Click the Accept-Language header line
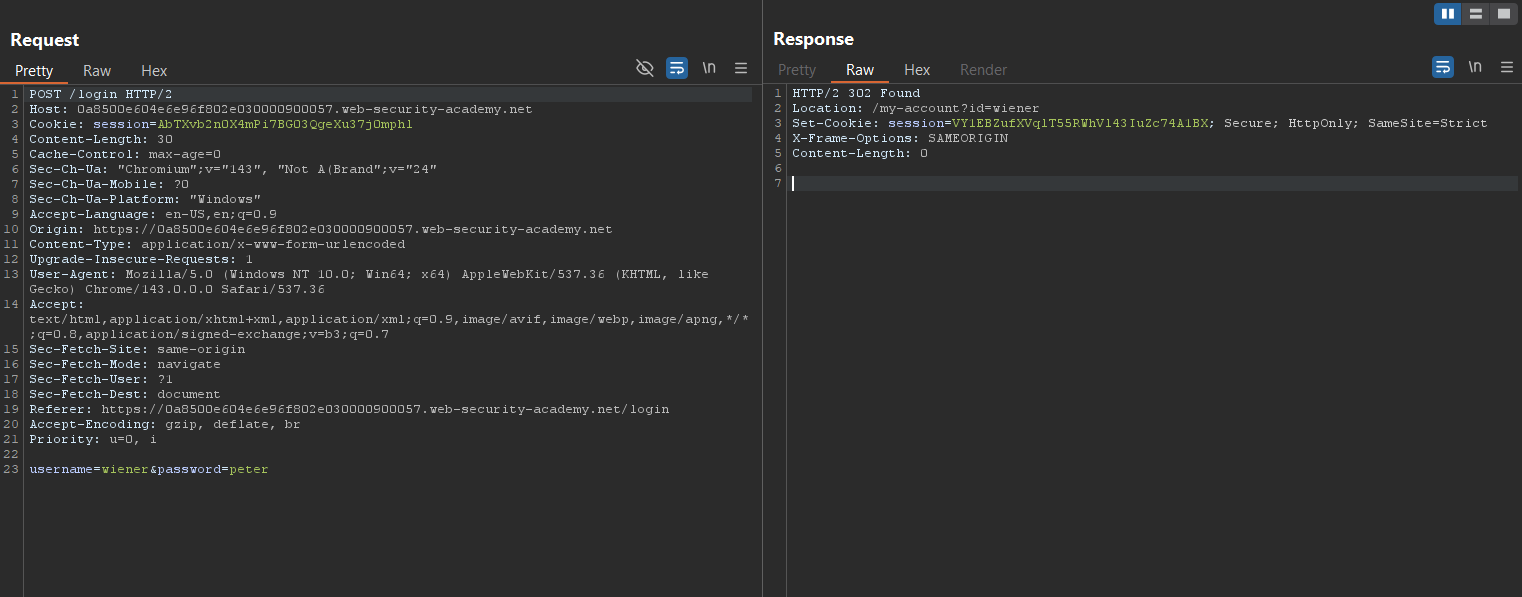The width and height of the screenshot is (1522, 597). [x=153, y=214]
